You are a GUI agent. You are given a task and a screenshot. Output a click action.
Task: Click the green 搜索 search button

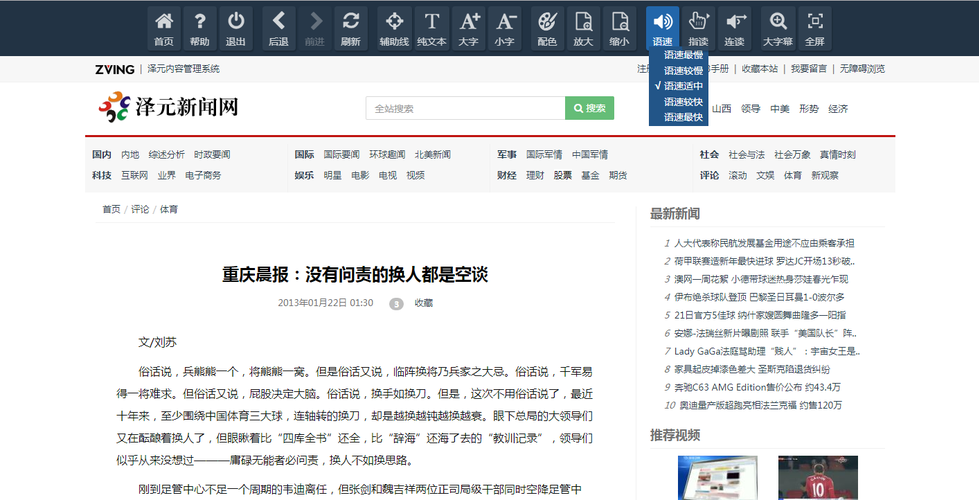coord(589,108)
